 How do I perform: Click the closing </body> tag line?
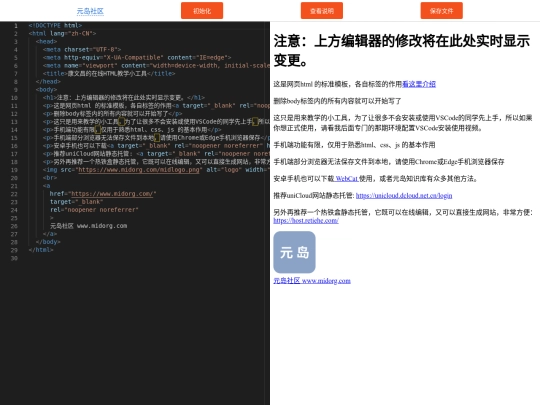[48, 242]
